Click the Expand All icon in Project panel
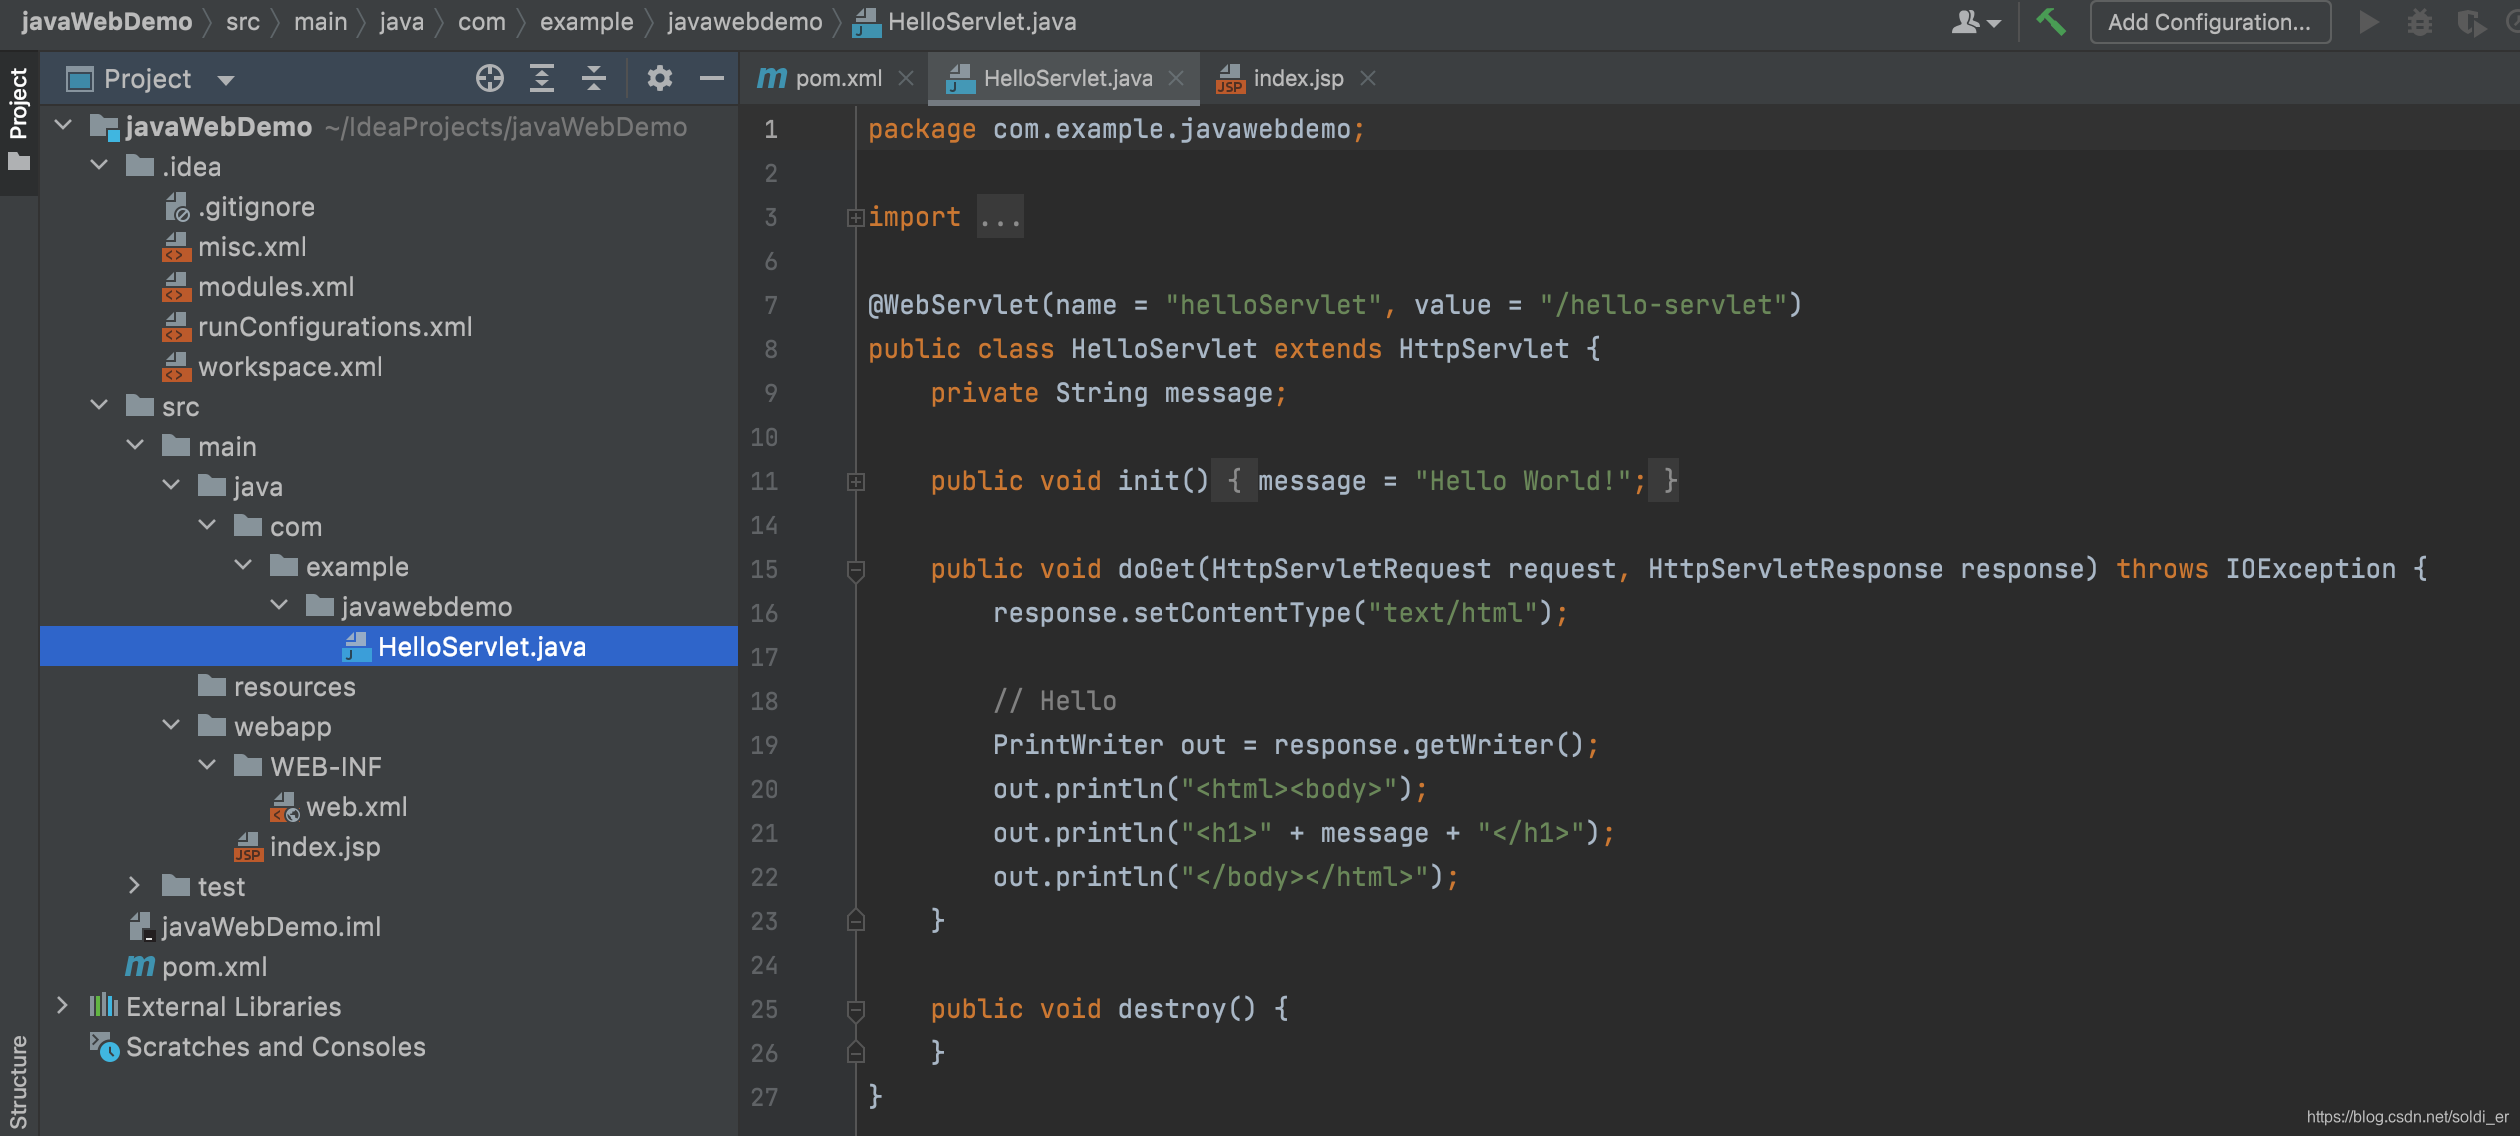The image size is (2520, 1136). click(x=542, y=78)
